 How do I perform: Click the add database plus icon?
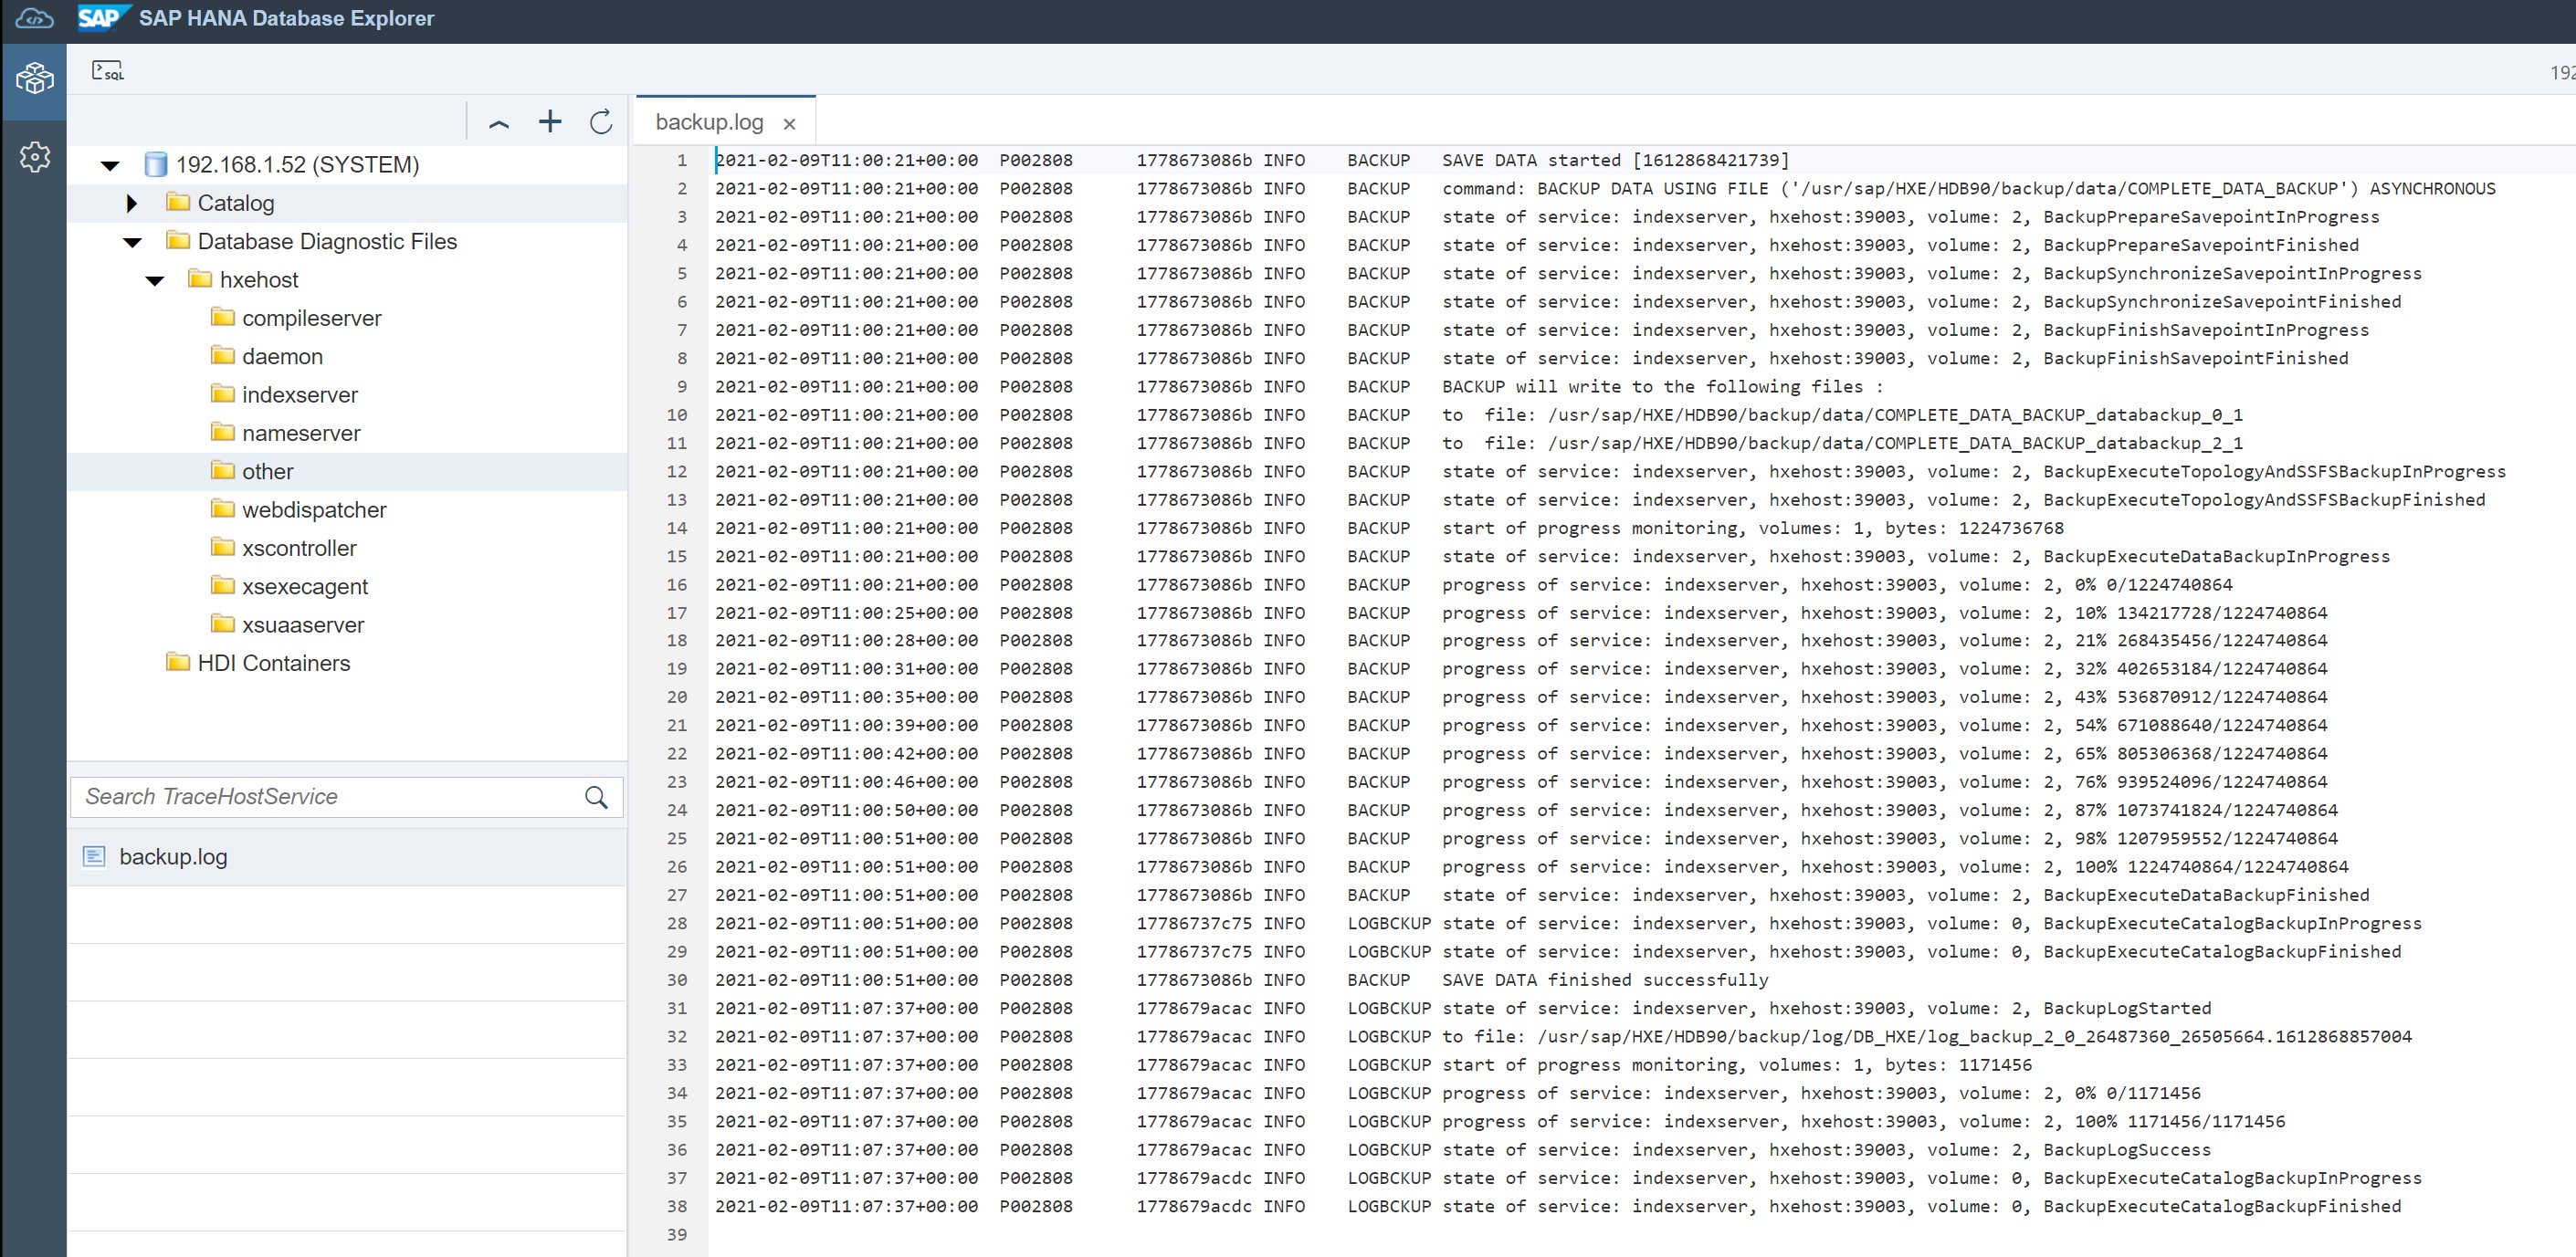(550, 122)
